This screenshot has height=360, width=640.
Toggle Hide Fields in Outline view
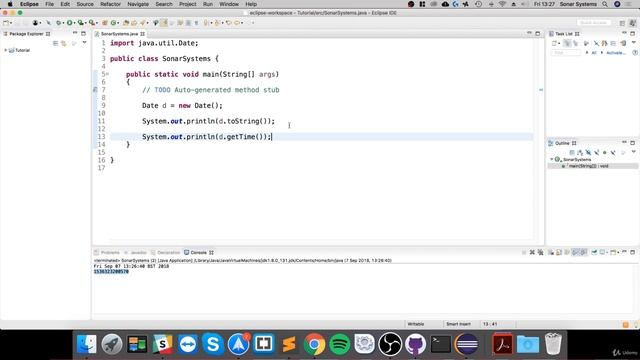click(x=588, y=153)
